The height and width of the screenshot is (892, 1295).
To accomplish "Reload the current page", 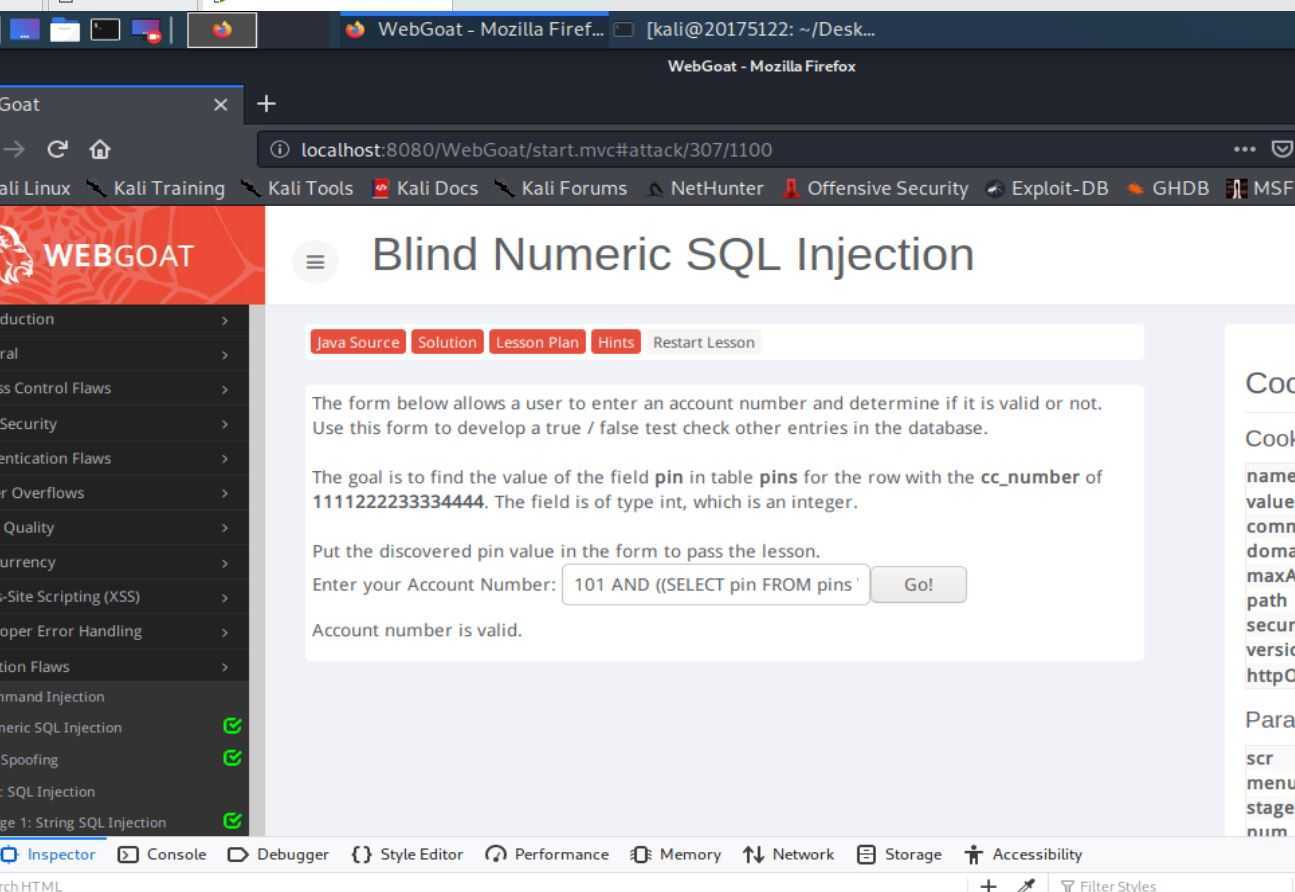I will click(x=59, y=150).
